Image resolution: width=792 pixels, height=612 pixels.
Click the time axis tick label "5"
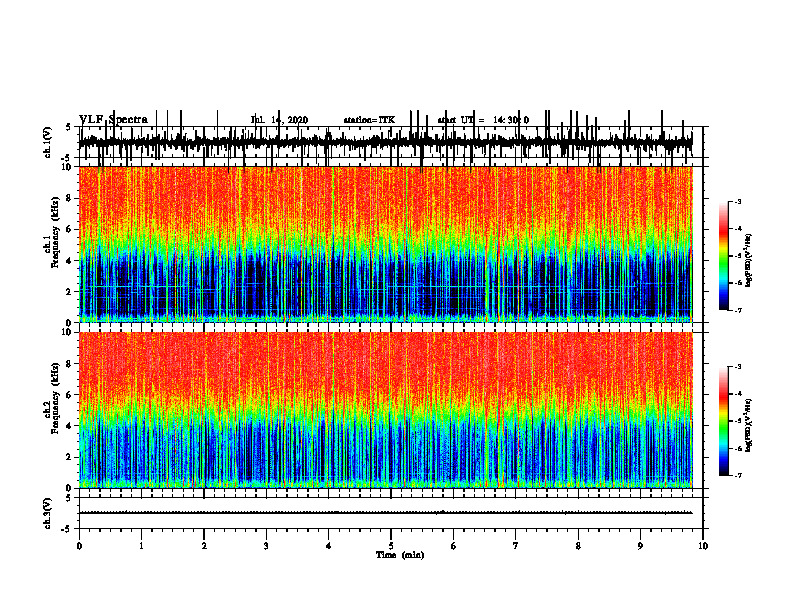coord(391,546)
